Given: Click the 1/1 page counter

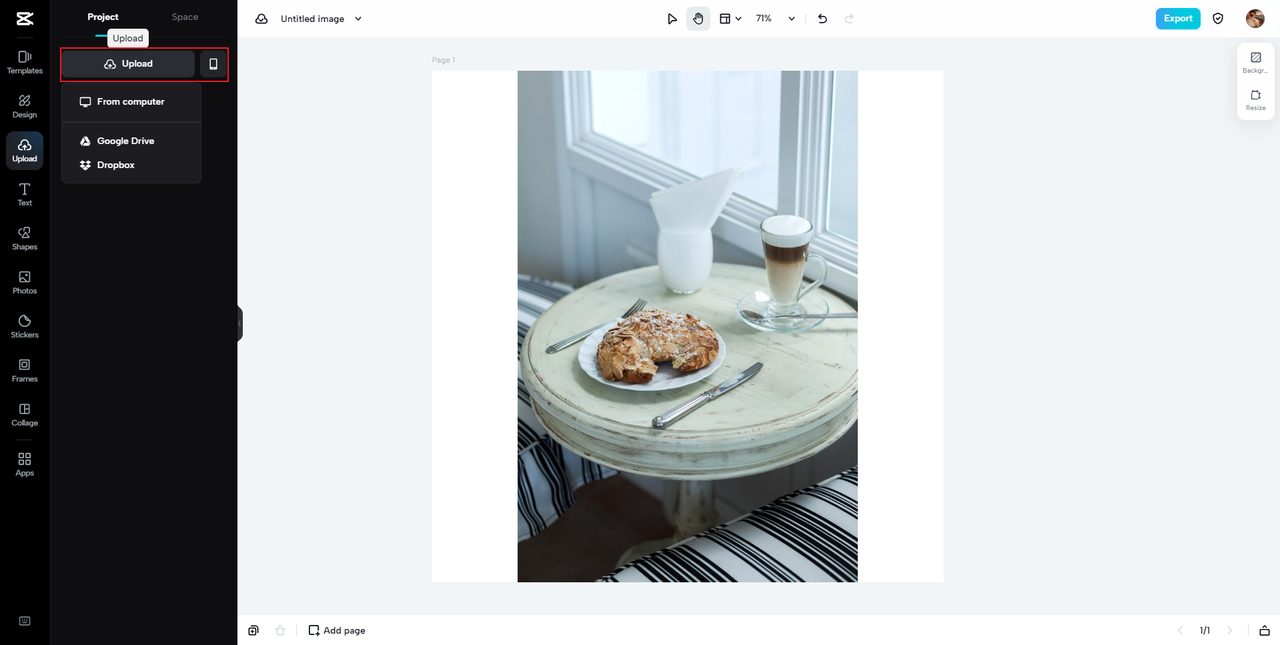Looking at the screenshot, I should pyautogui.click(x=1205, y=631).
